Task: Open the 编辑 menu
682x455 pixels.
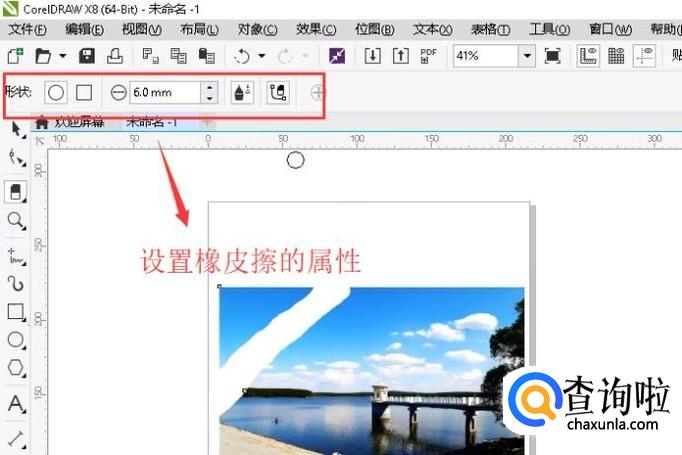Action: pyautogui.click(x=84, y=30)
